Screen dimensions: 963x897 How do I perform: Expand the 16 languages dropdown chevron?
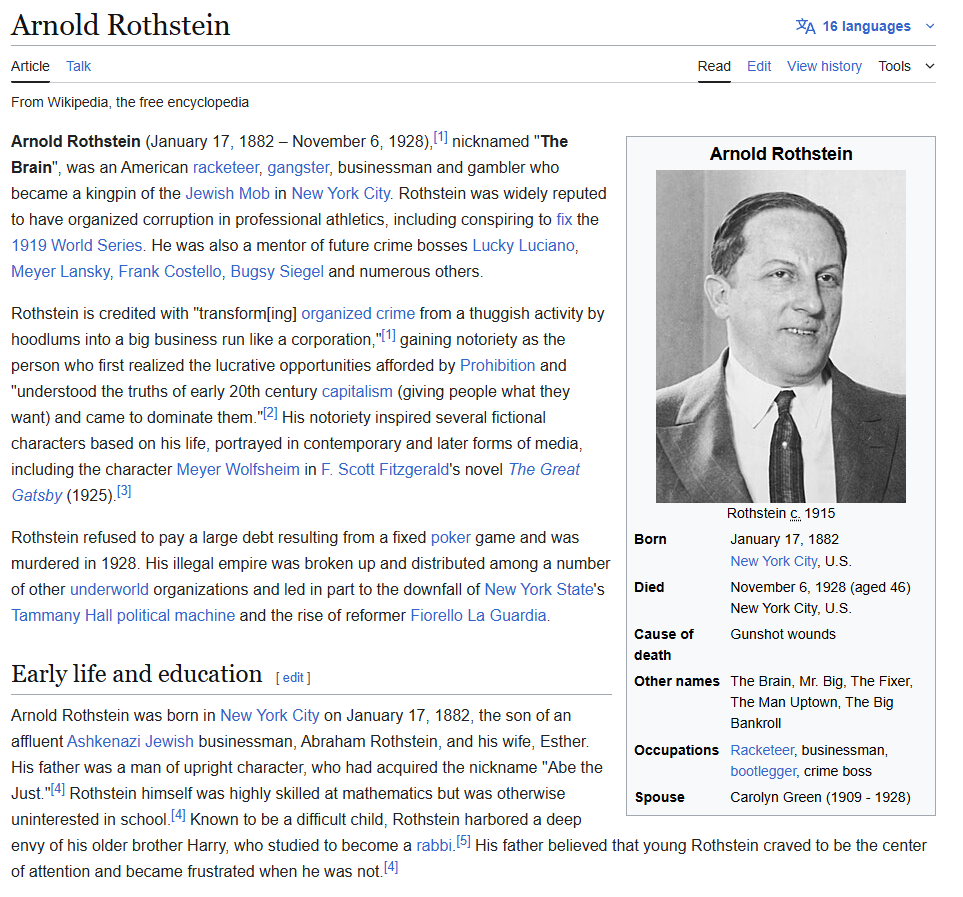[930, 26]
